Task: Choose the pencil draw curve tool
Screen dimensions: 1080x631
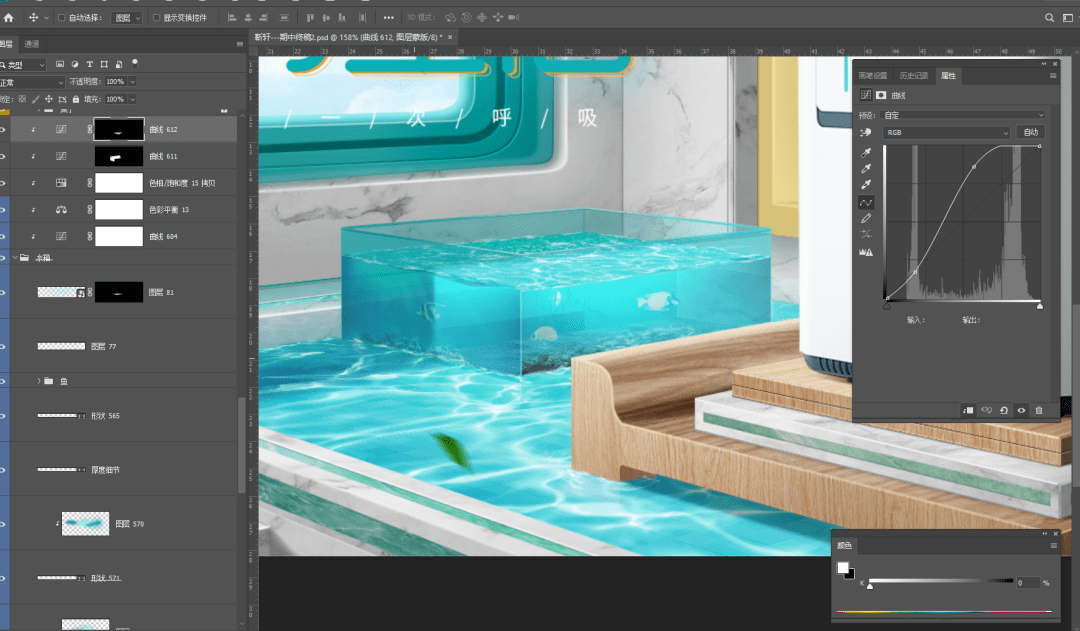Action: pos(866,218)
